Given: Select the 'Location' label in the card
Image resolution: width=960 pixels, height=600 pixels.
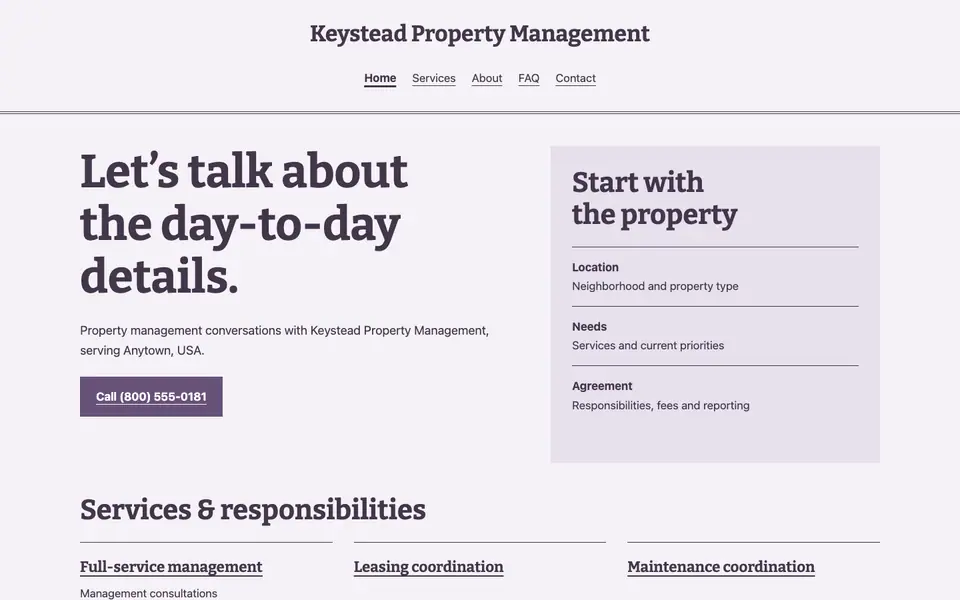Looking at the screenshot, I should pos(595,268).
